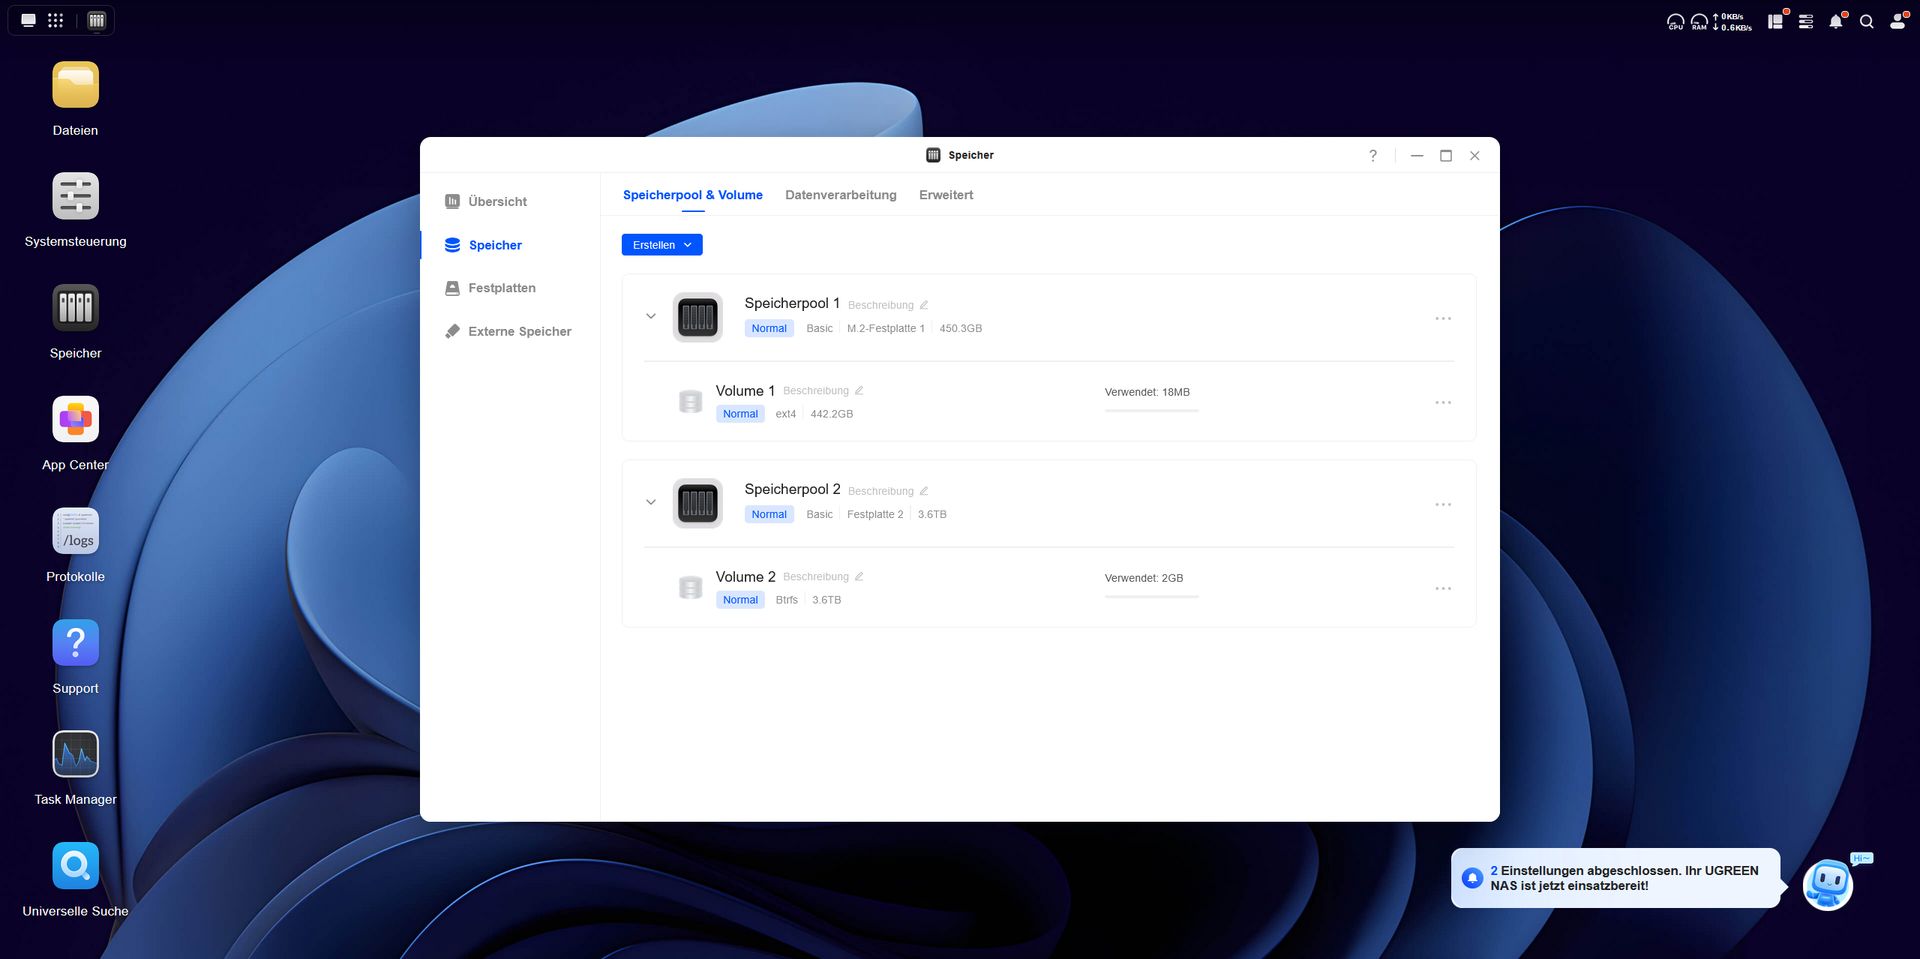Open more options for Volume 2

pyautogui.click(x=1443, y=588)
